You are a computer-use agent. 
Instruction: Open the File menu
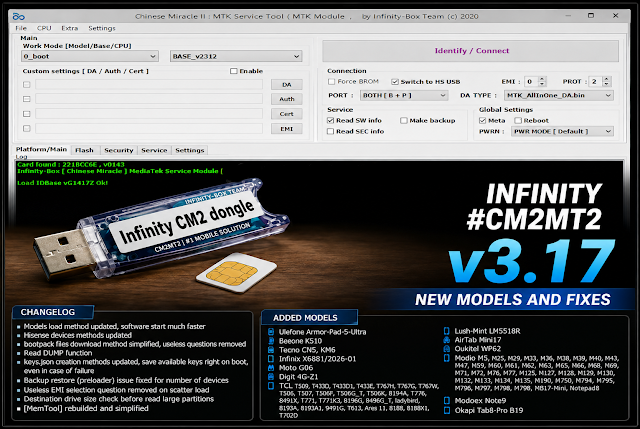point(21,28)
